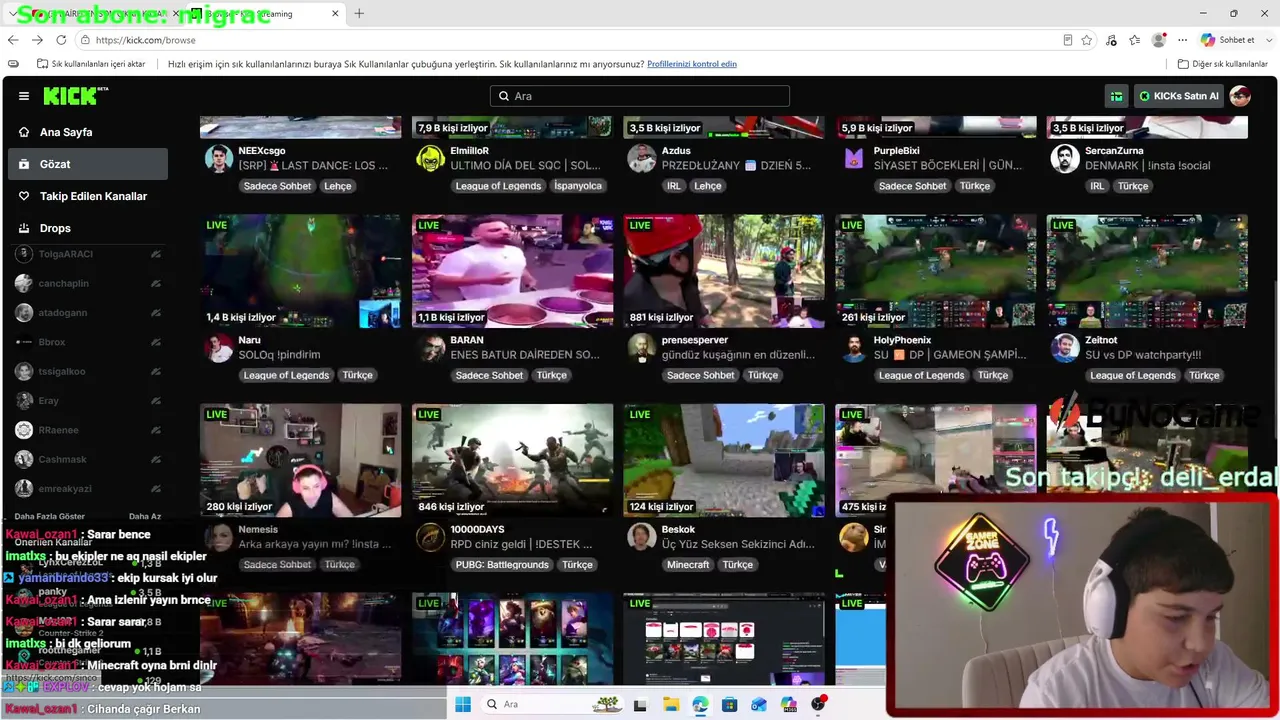Open Outlook from the taskbar
The width and height of the screenshot is (1280, 720).
tap(760, 704)
